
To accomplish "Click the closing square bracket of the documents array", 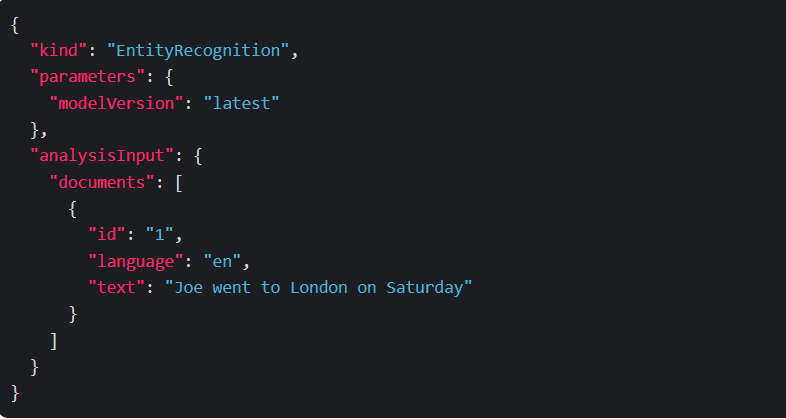I will click(54, 341).
